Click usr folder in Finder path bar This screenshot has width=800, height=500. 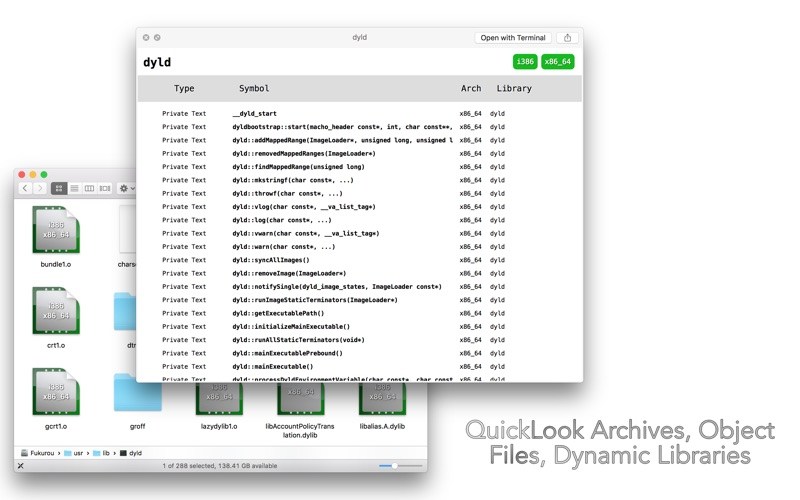(x=73, y=453)
